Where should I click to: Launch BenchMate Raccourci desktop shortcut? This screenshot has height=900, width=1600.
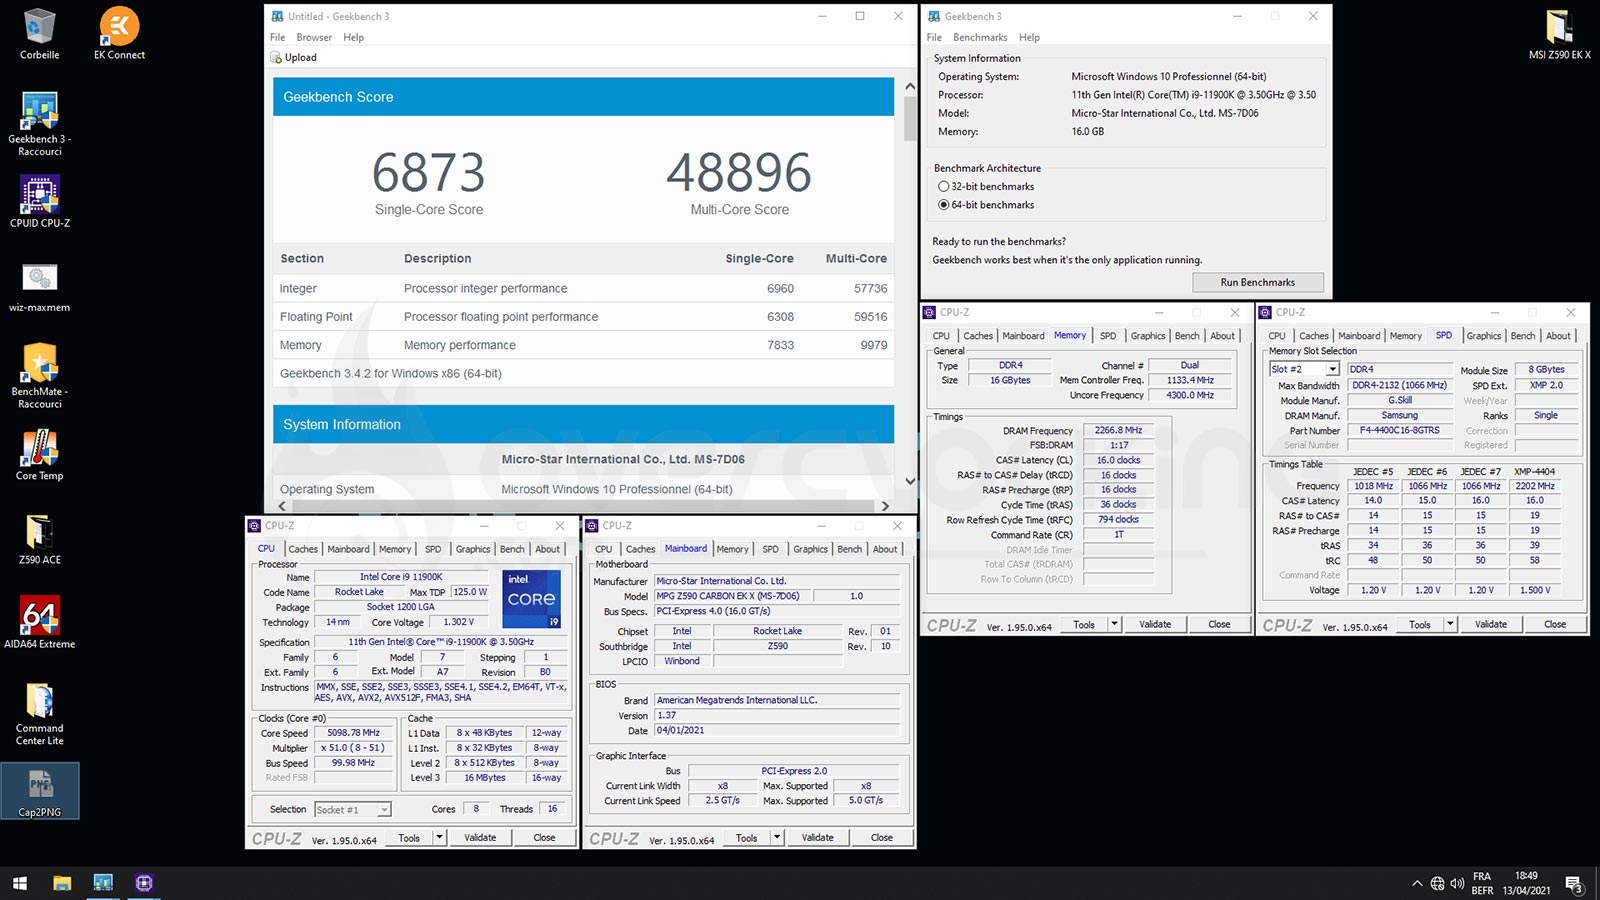coord(40,376)
